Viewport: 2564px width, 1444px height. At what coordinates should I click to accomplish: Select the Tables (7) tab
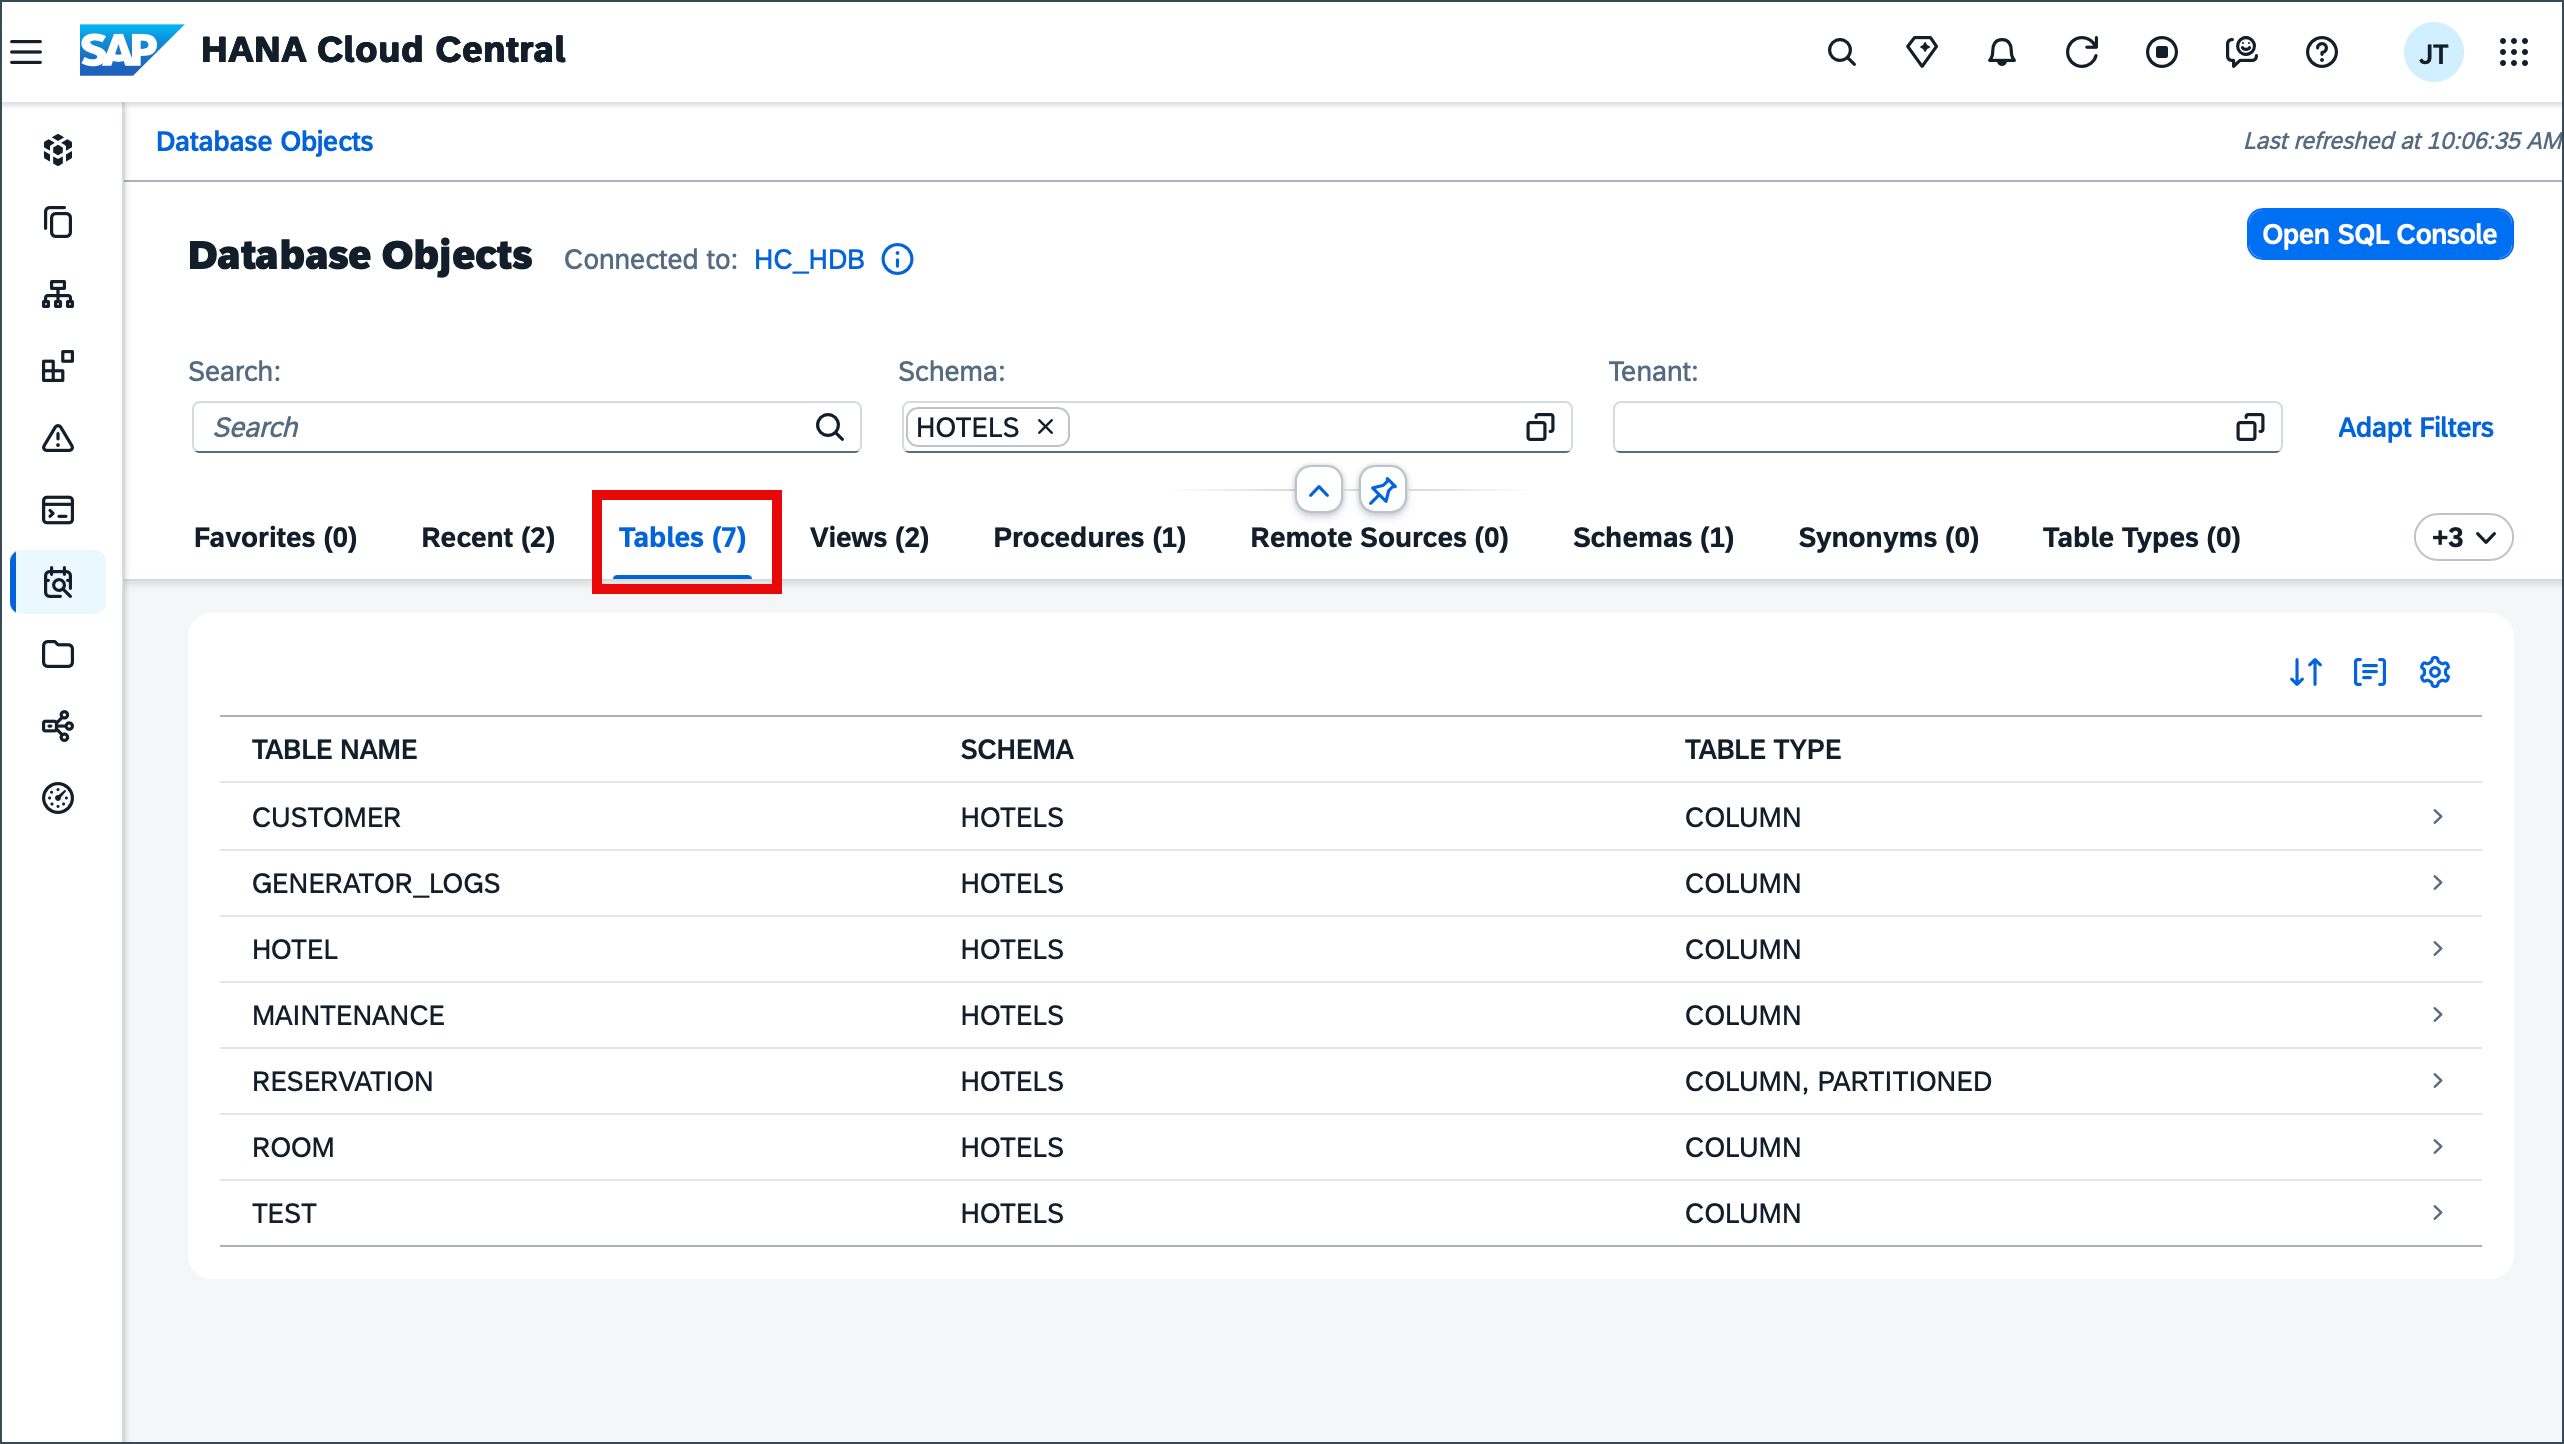pos(683,538)
